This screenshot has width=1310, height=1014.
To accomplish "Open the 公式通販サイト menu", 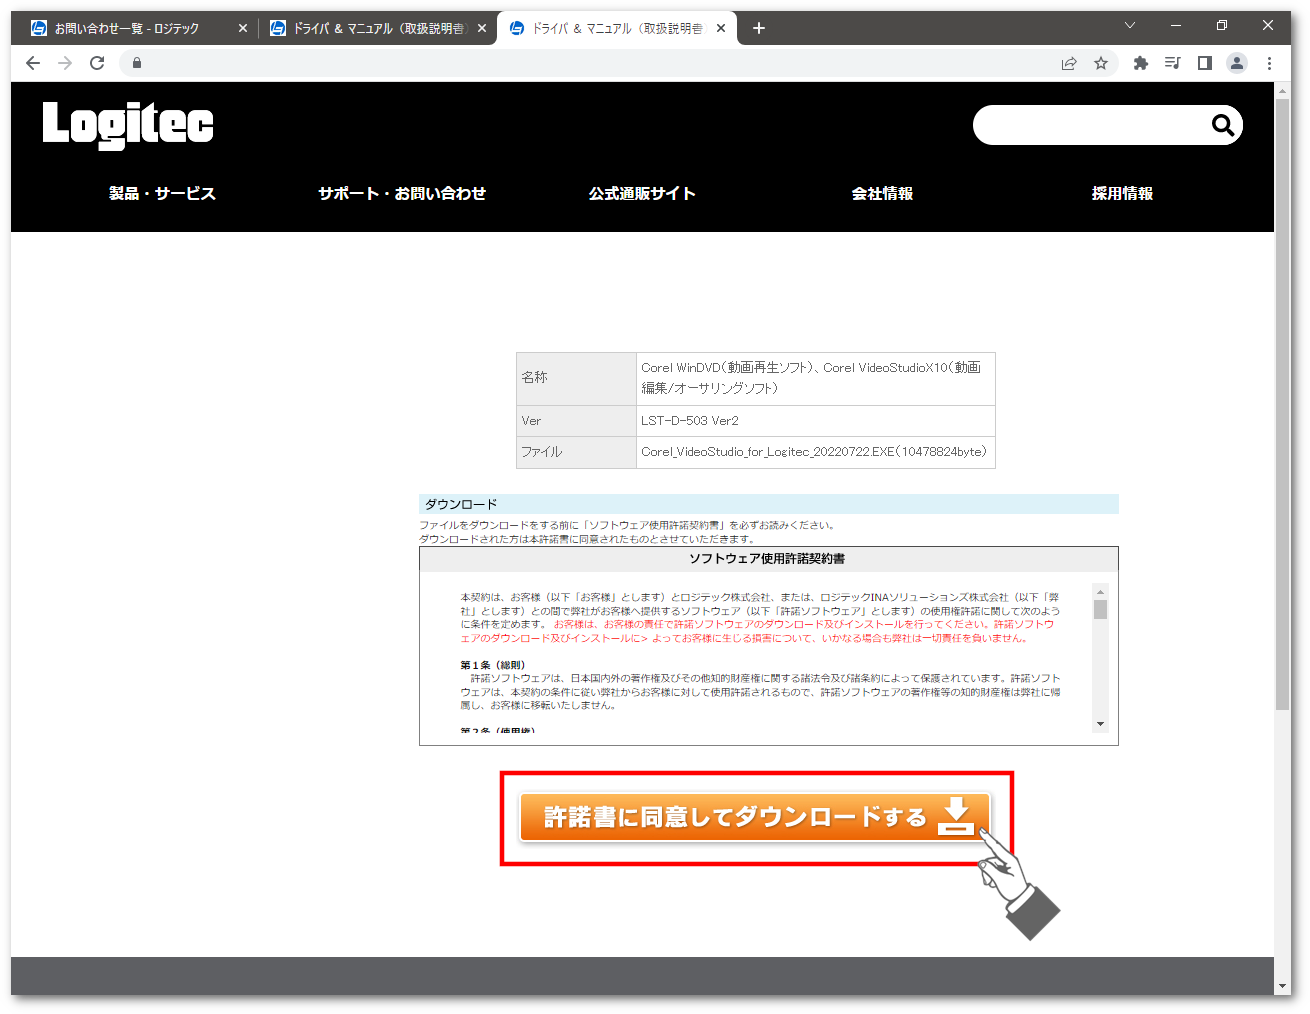I will (642, 194).
